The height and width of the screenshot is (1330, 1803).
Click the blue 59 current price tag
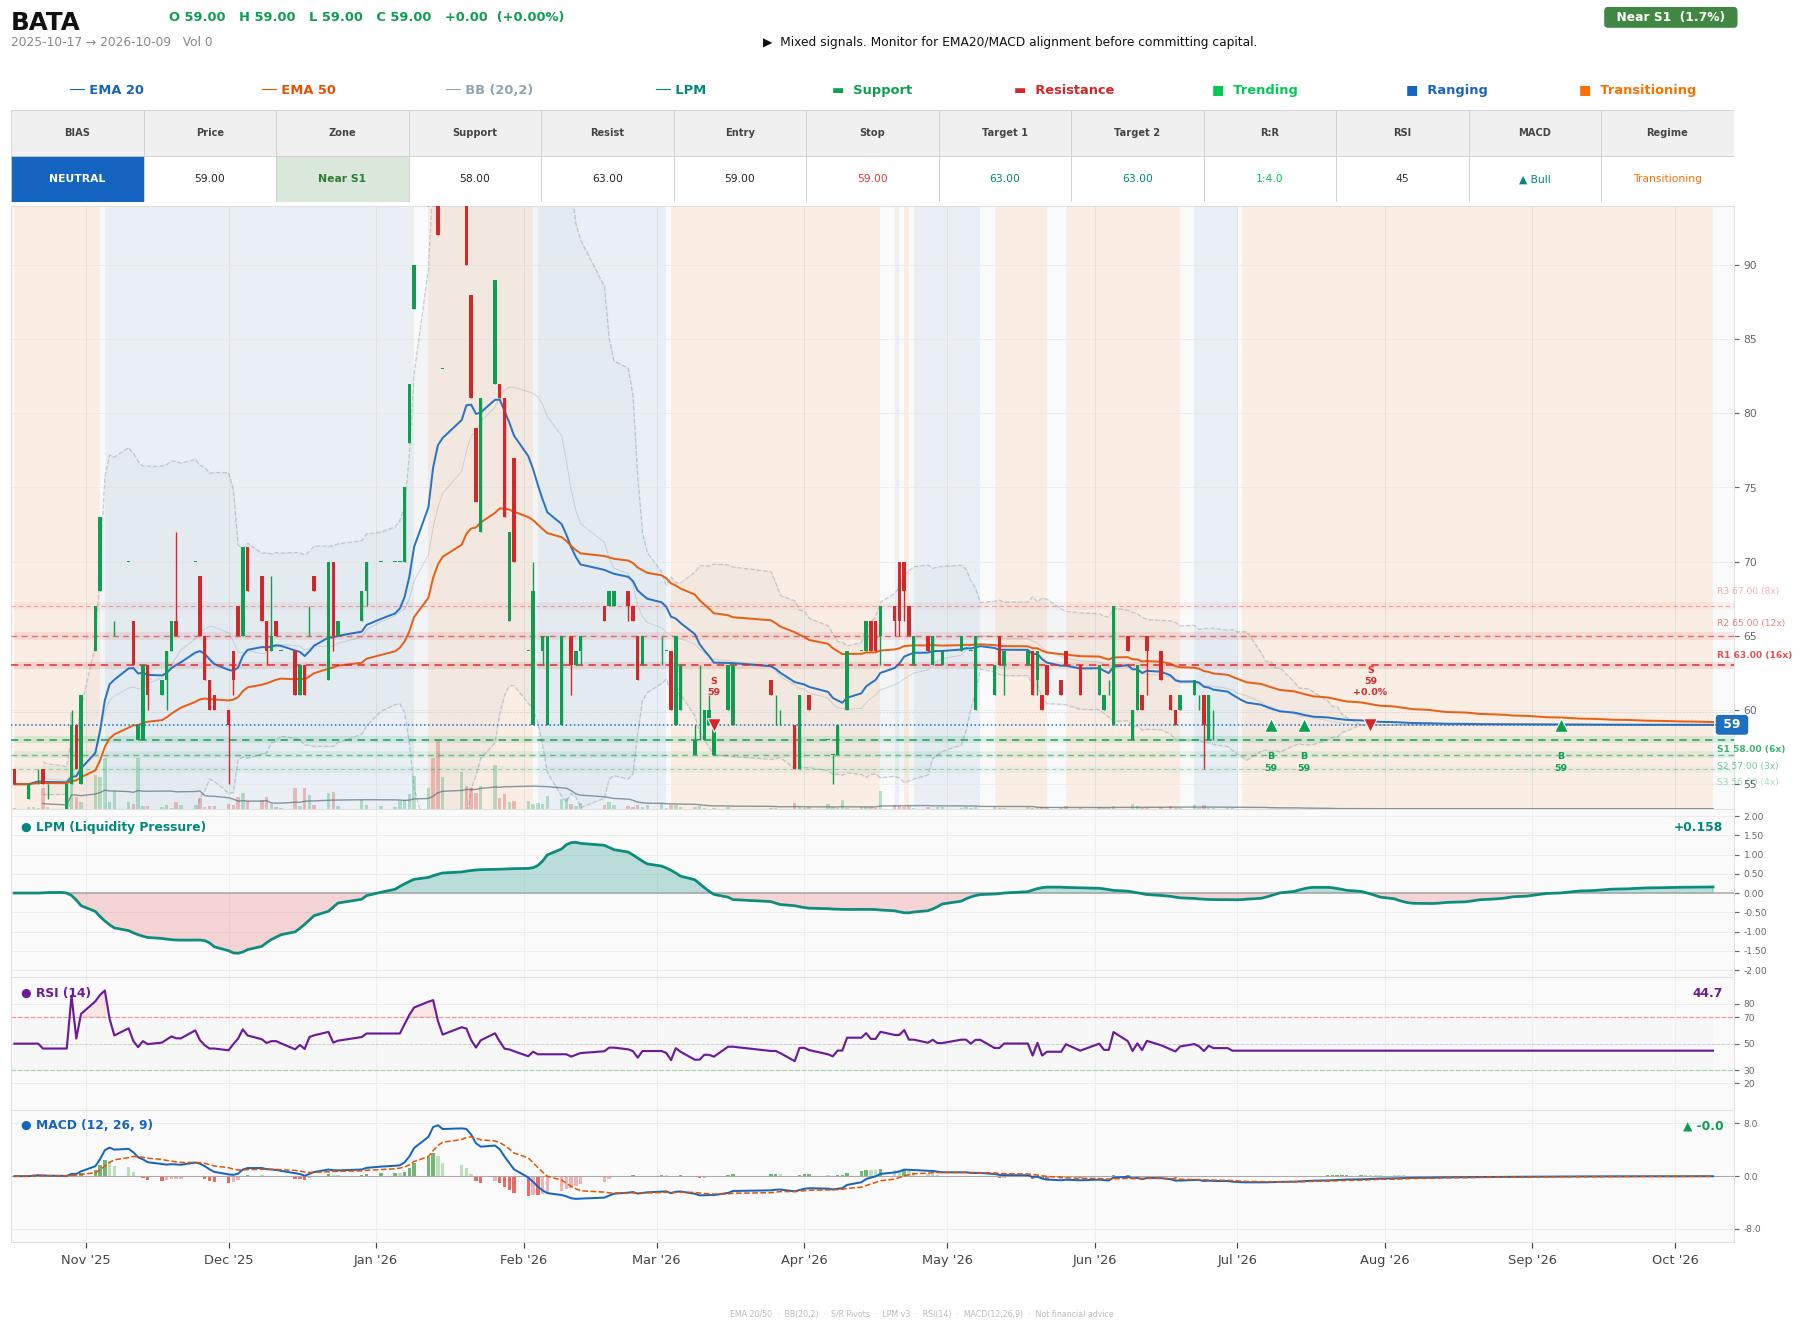pyautogui.click(x=1731, y=725)
